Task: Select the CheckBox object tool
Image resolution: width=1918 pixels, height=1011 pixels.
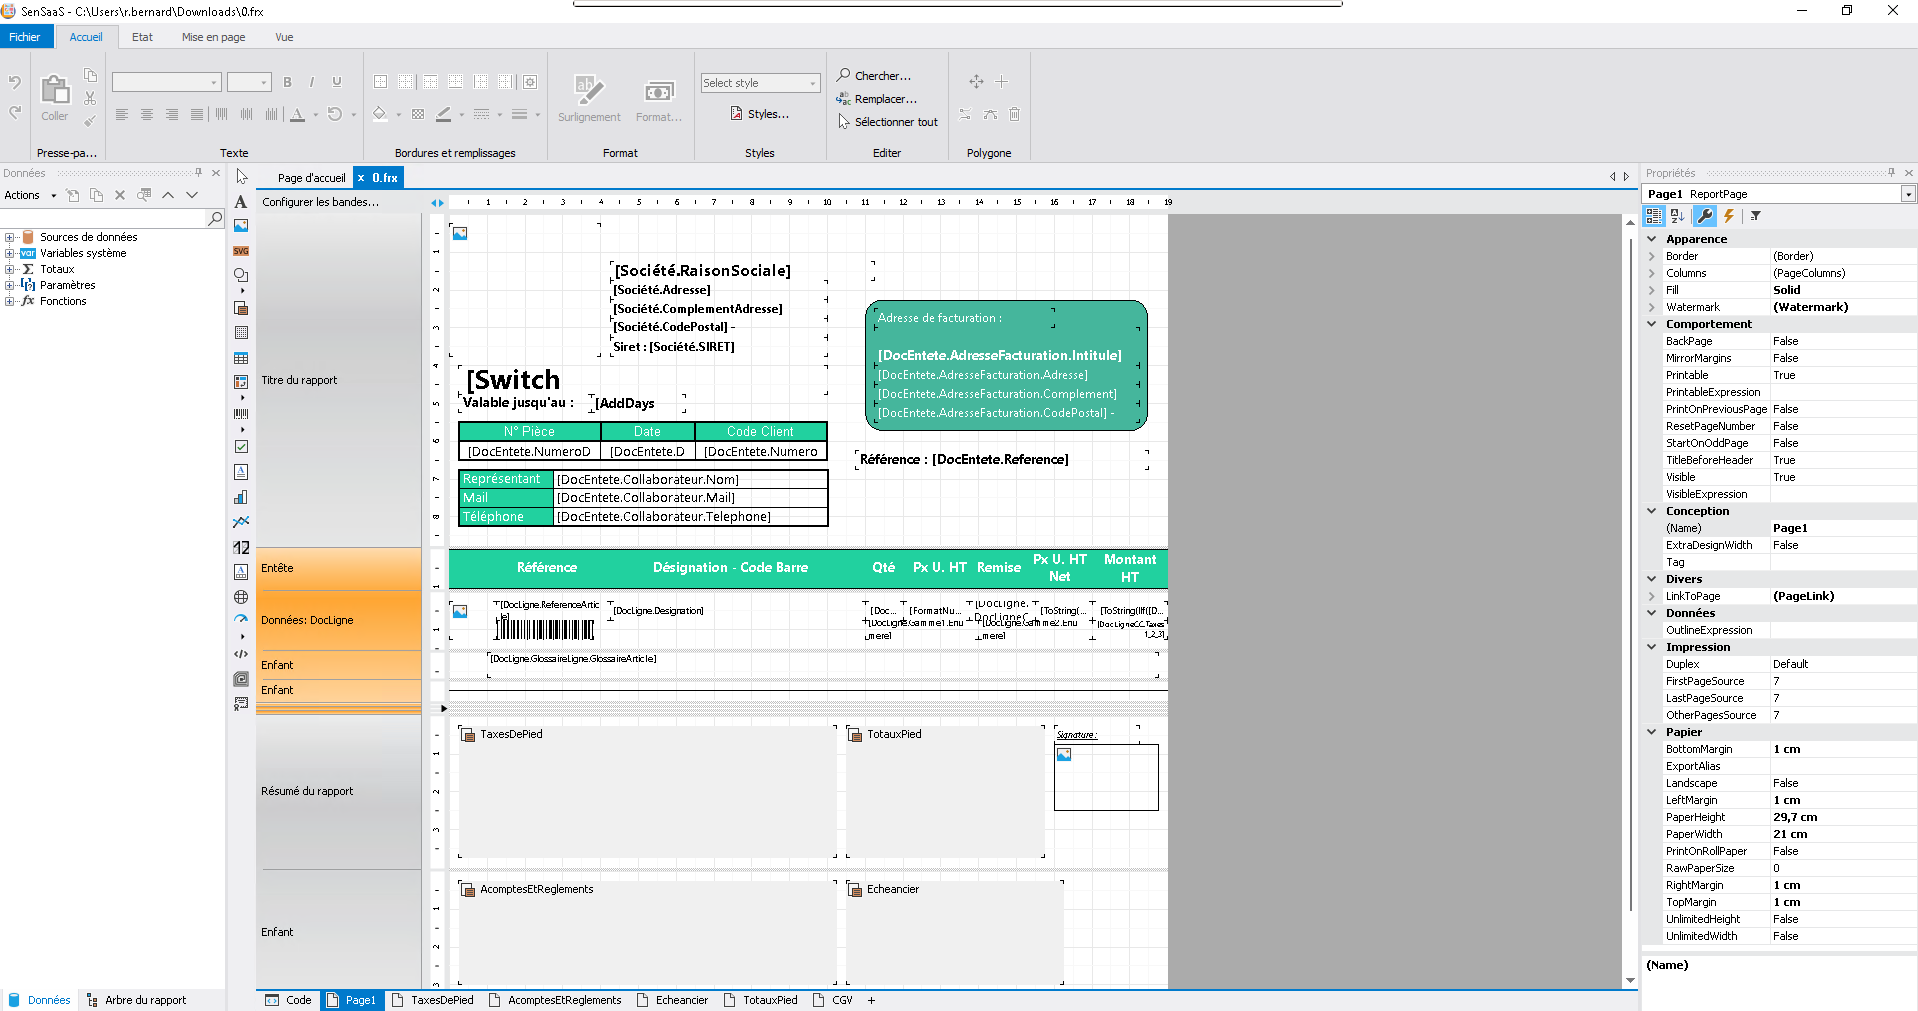Action: click(x=241, y=447)
